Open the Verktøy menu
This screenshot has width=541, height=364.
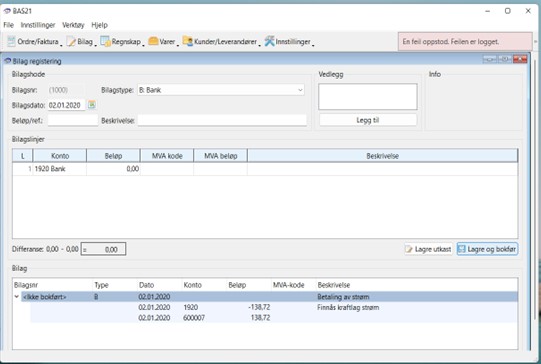click(73, 25)
